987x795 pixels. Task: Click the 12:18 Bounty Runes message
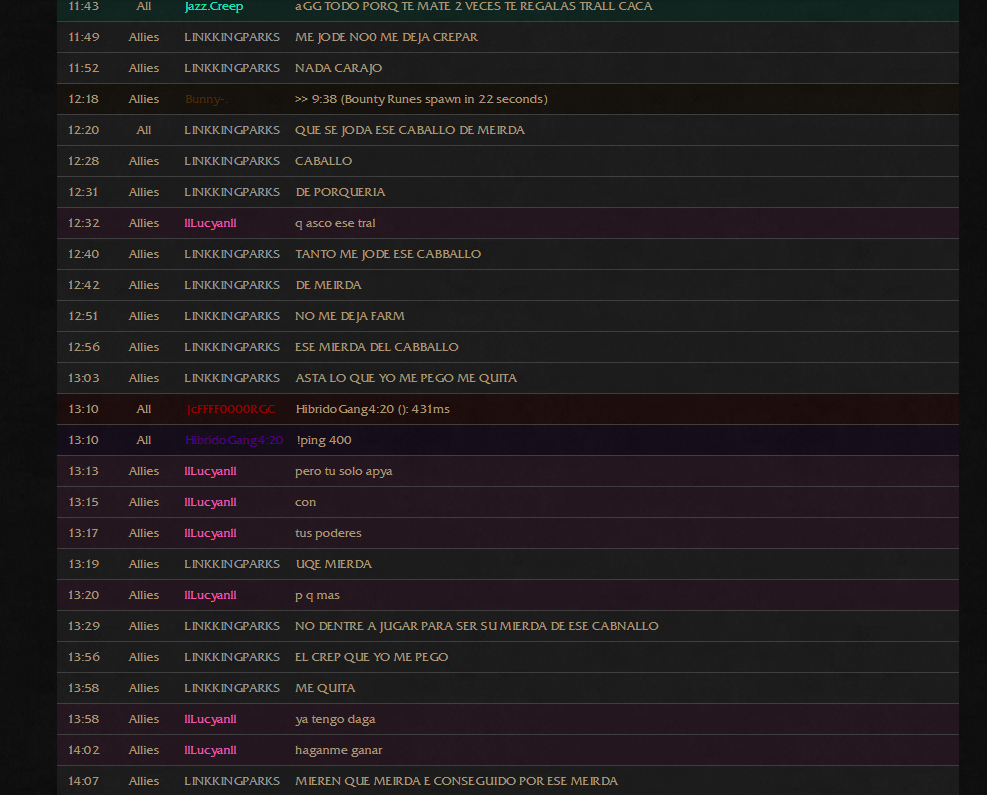421,99
